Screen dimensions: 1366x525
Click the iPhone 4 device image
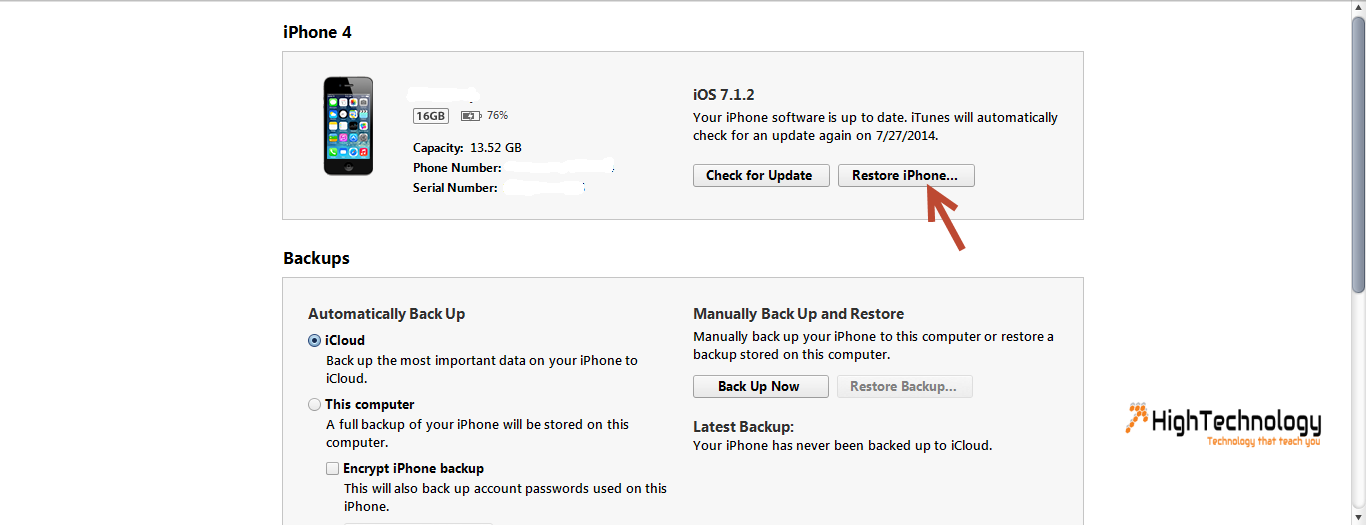pyautogui.click(x=348, y=125)
